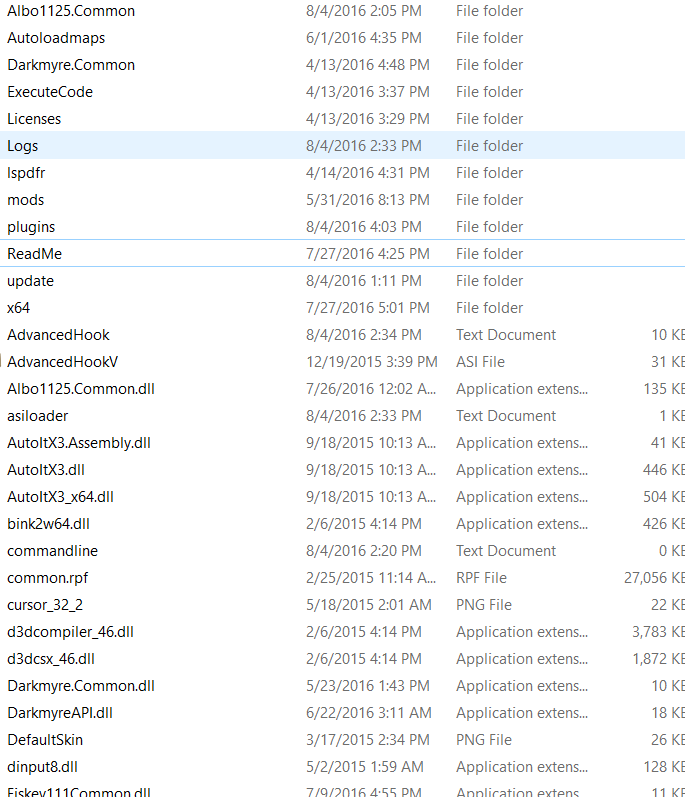Click the 3,783 KB size value

[x=658, y=632]
